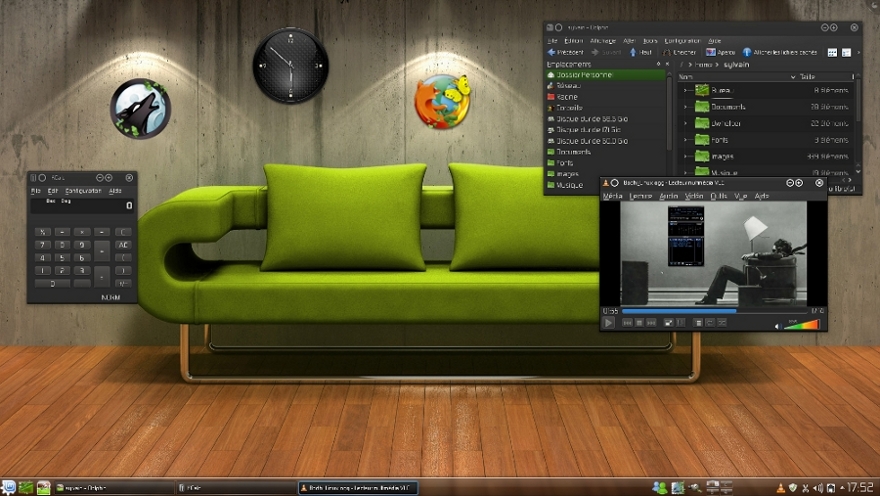The image size is (880, 496).
Task: Toggle Afficher les fichiers cachés in Dolphin
Action: [x=780, y=52]
